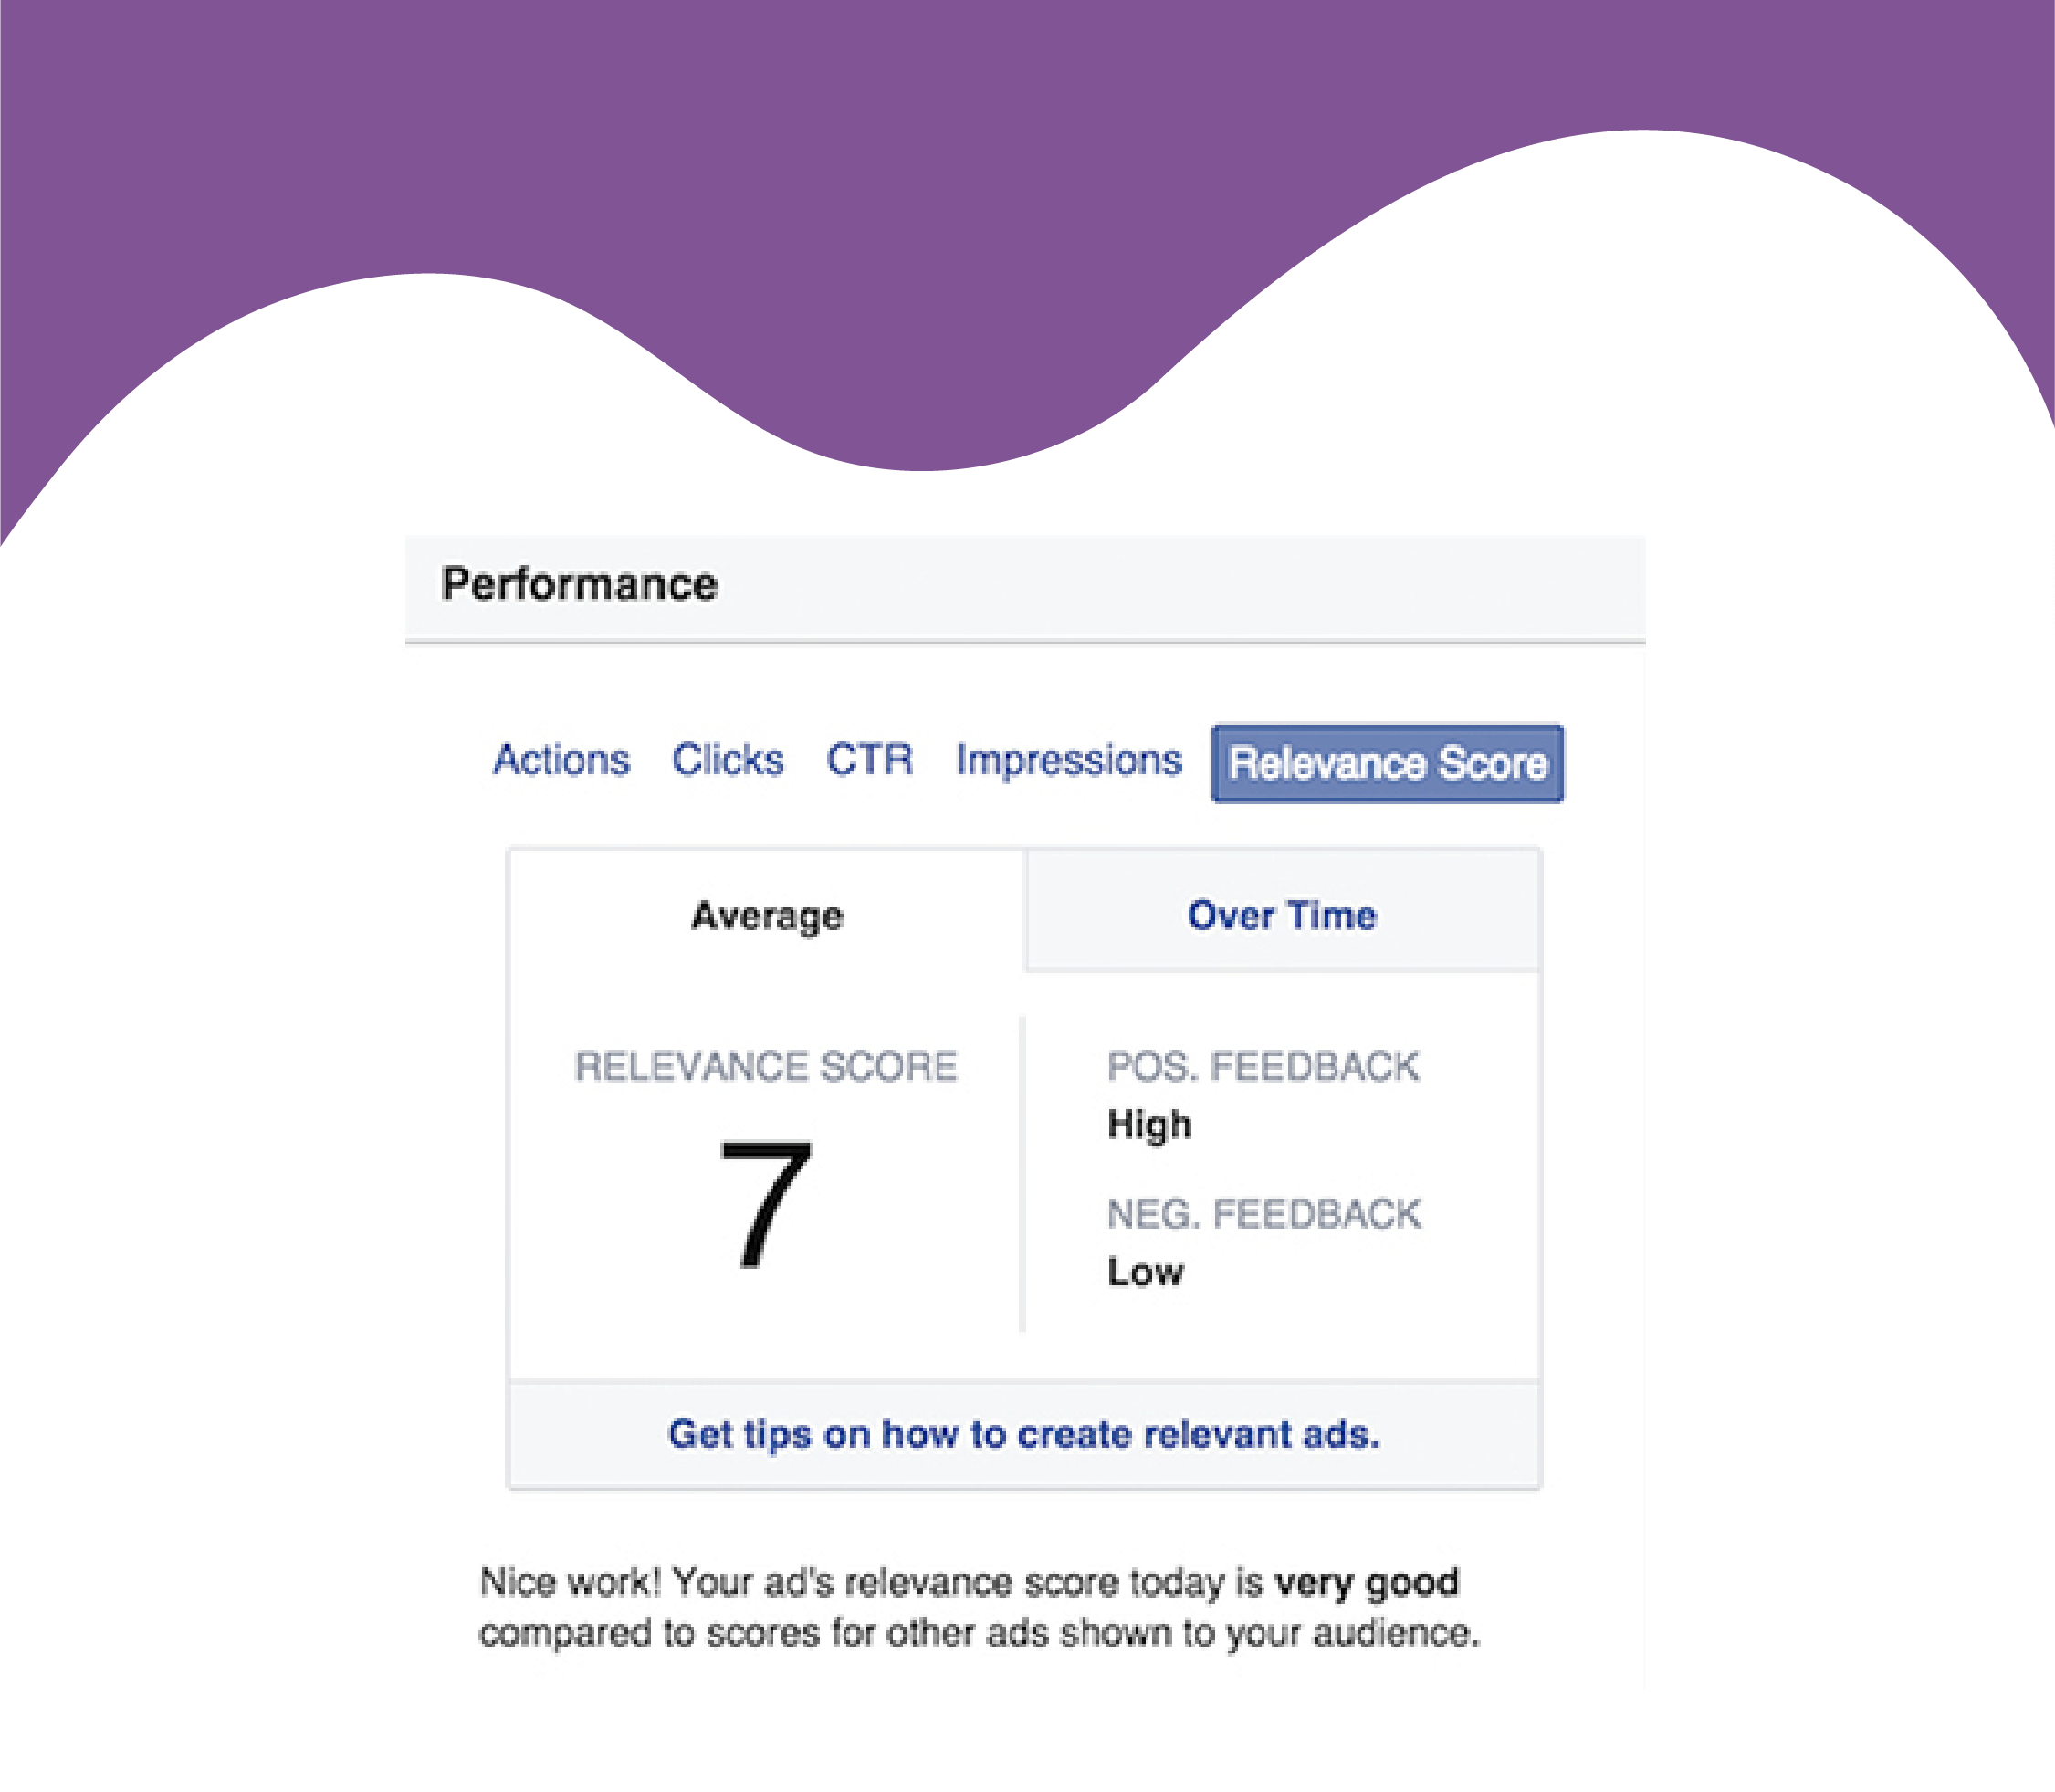
Task: Select the Low negative feedback value
Action: click(x=1145, y=1272)
